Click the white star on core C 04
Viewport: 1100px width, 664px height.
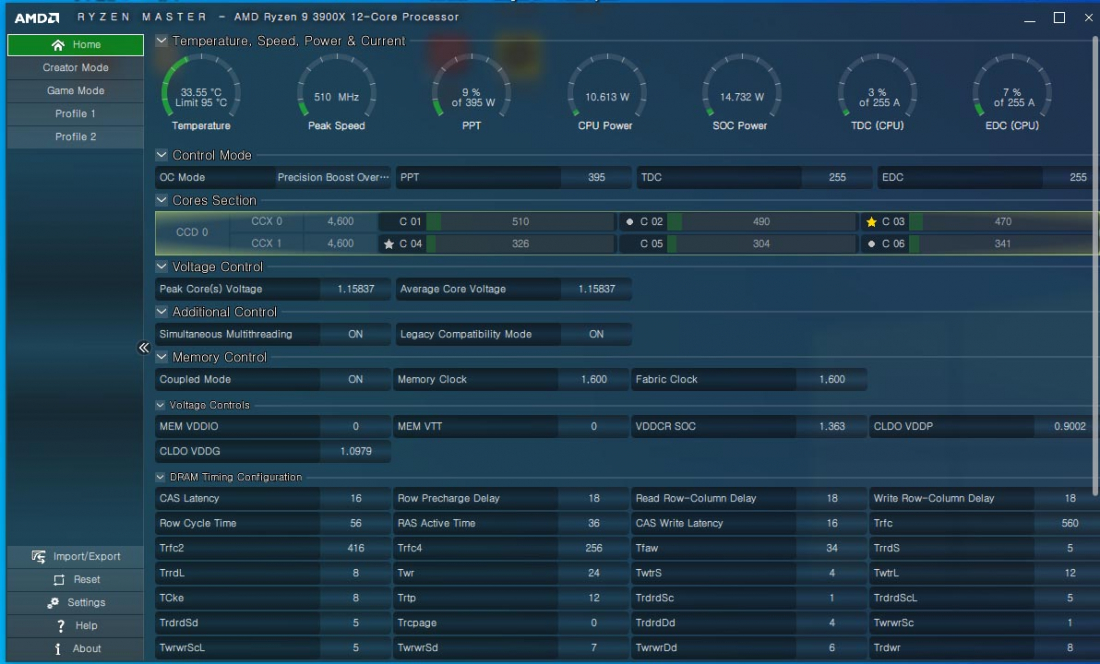389,244
